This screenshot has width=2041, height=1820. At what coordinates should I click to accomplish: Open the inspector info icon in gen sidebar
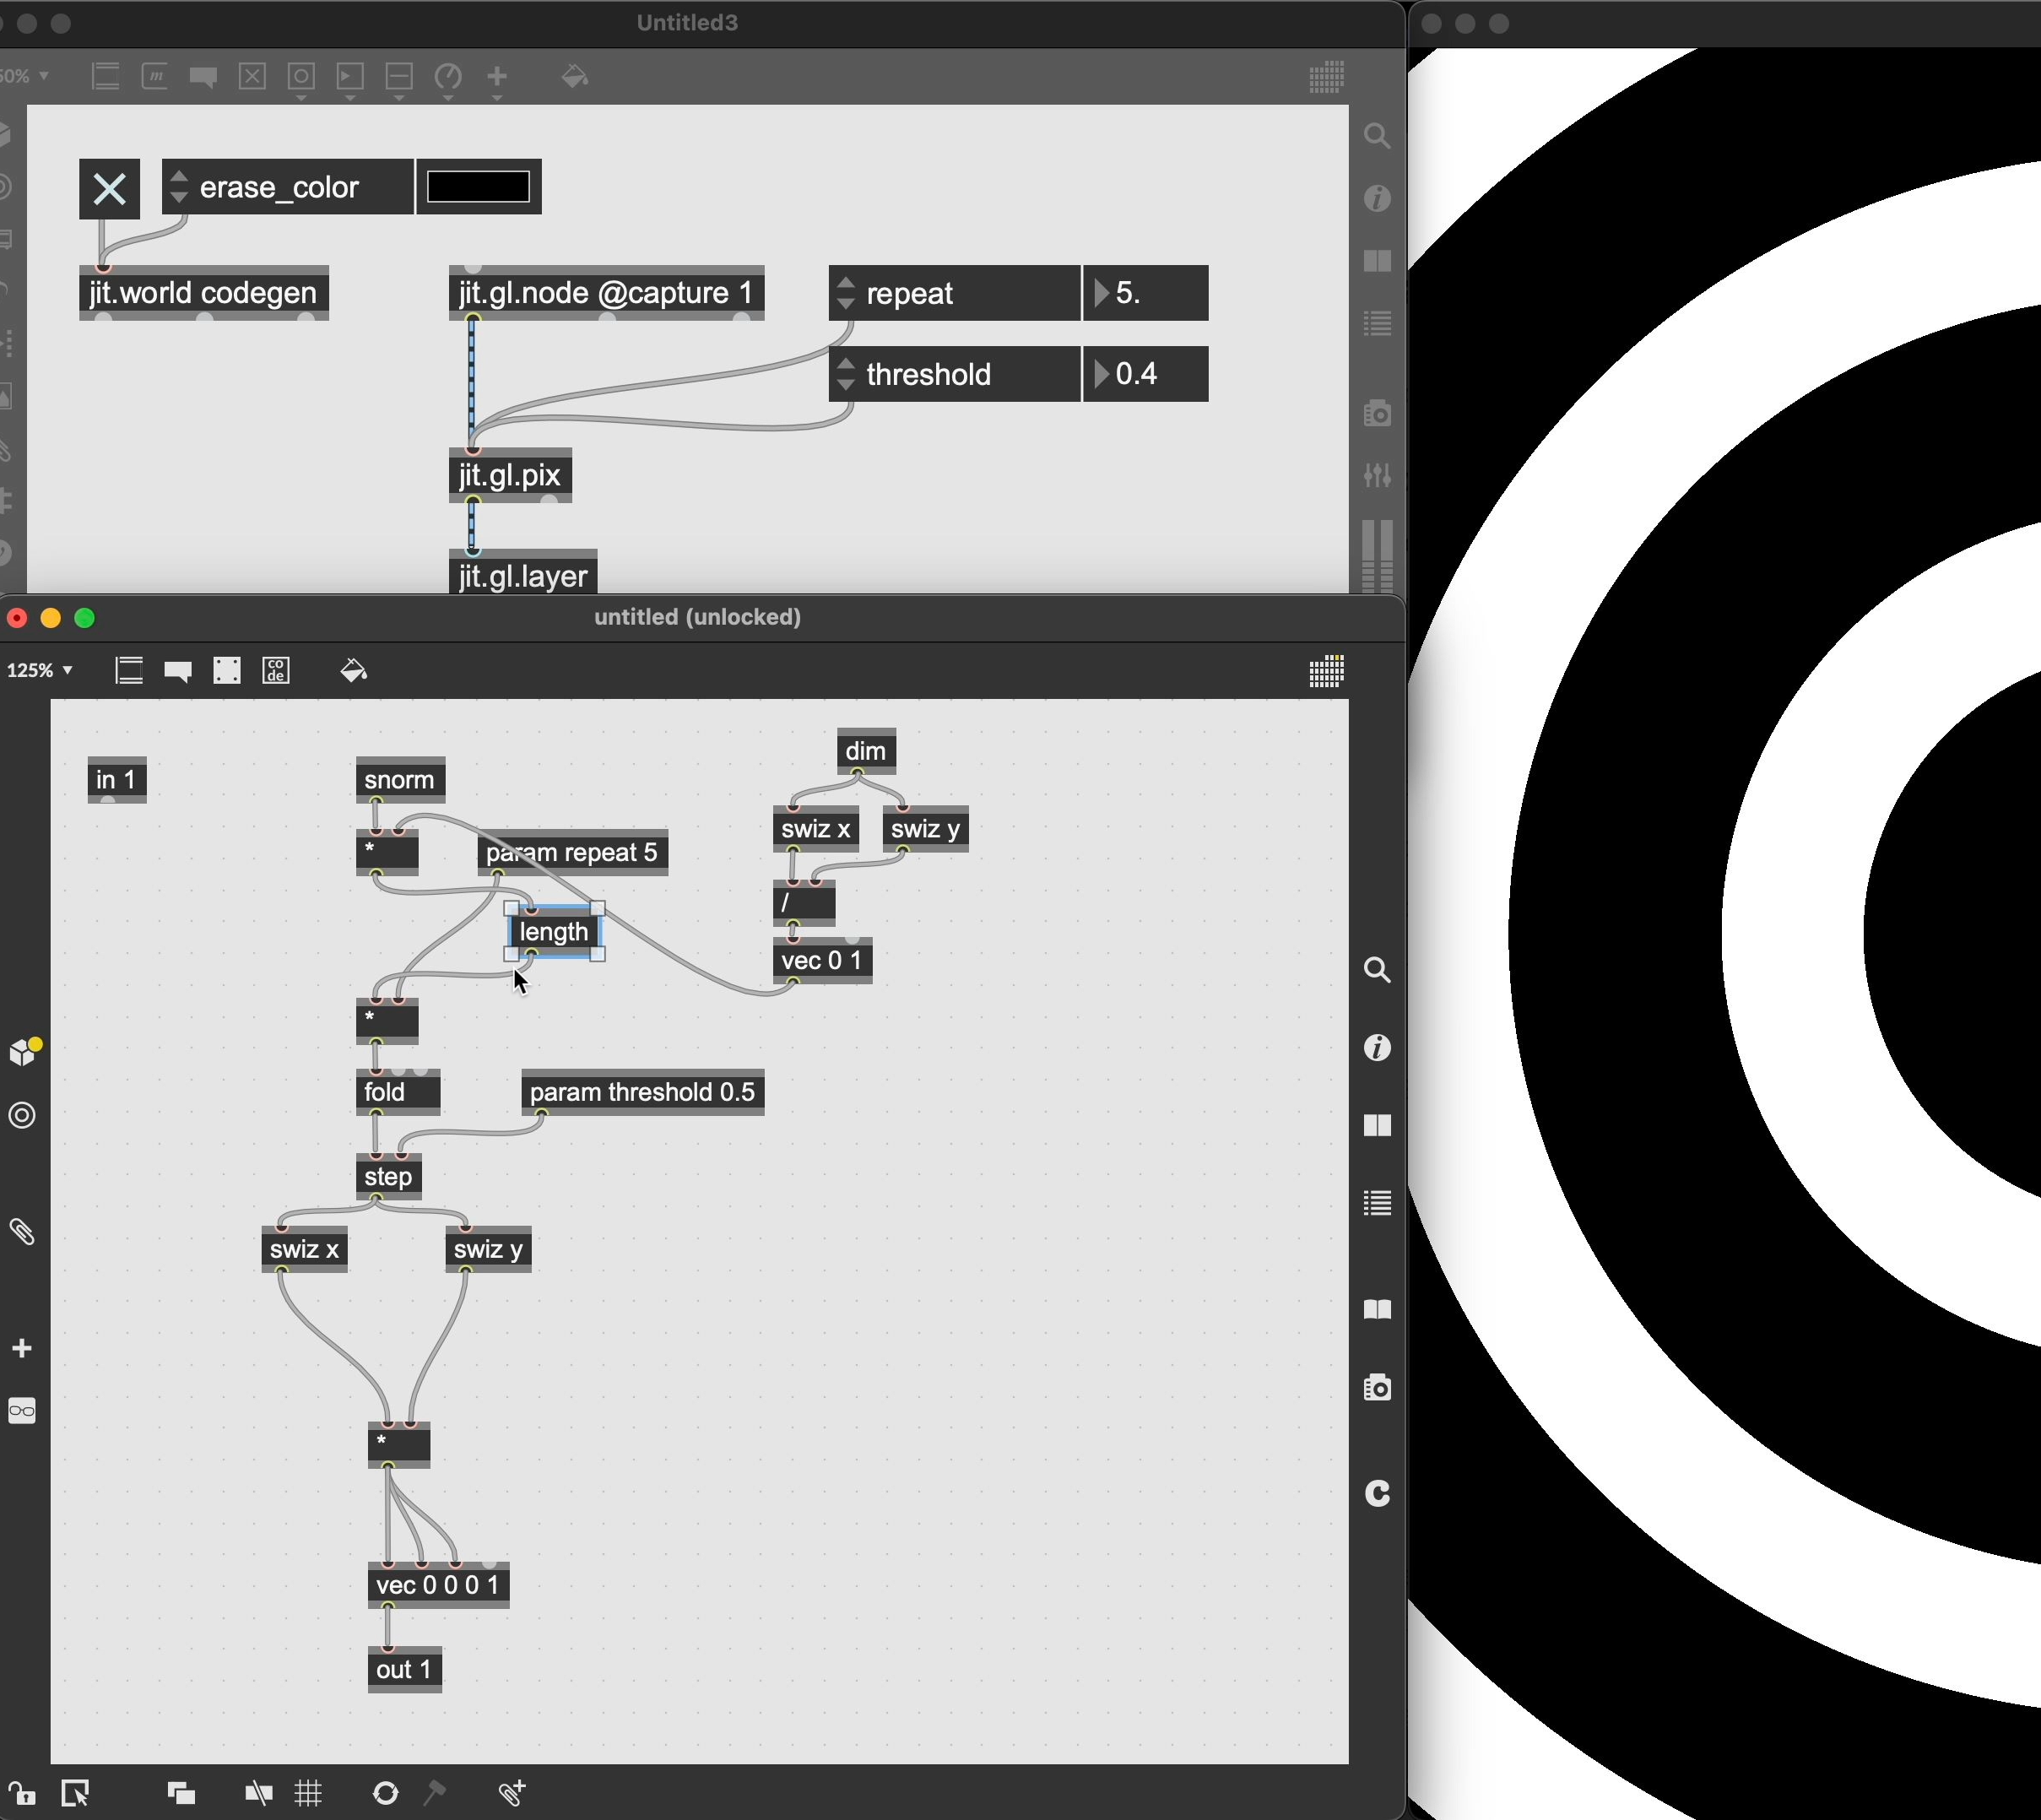tap(1377, 1047)
